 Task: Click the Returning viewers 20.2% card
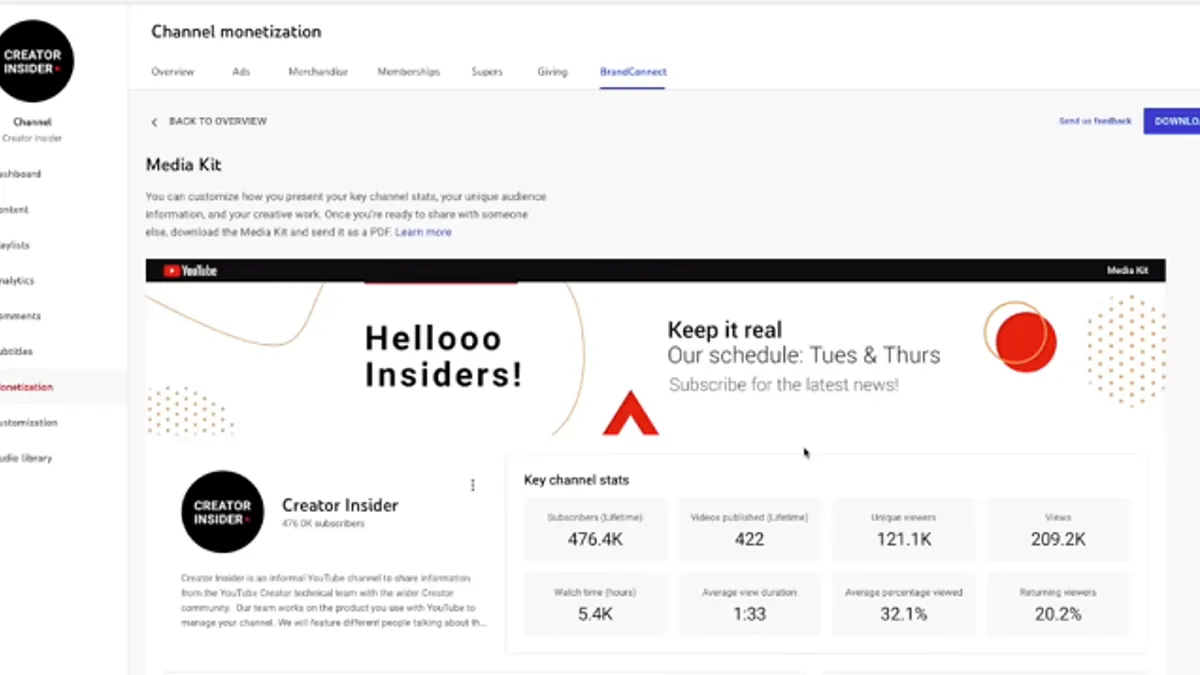[1058, 604]
